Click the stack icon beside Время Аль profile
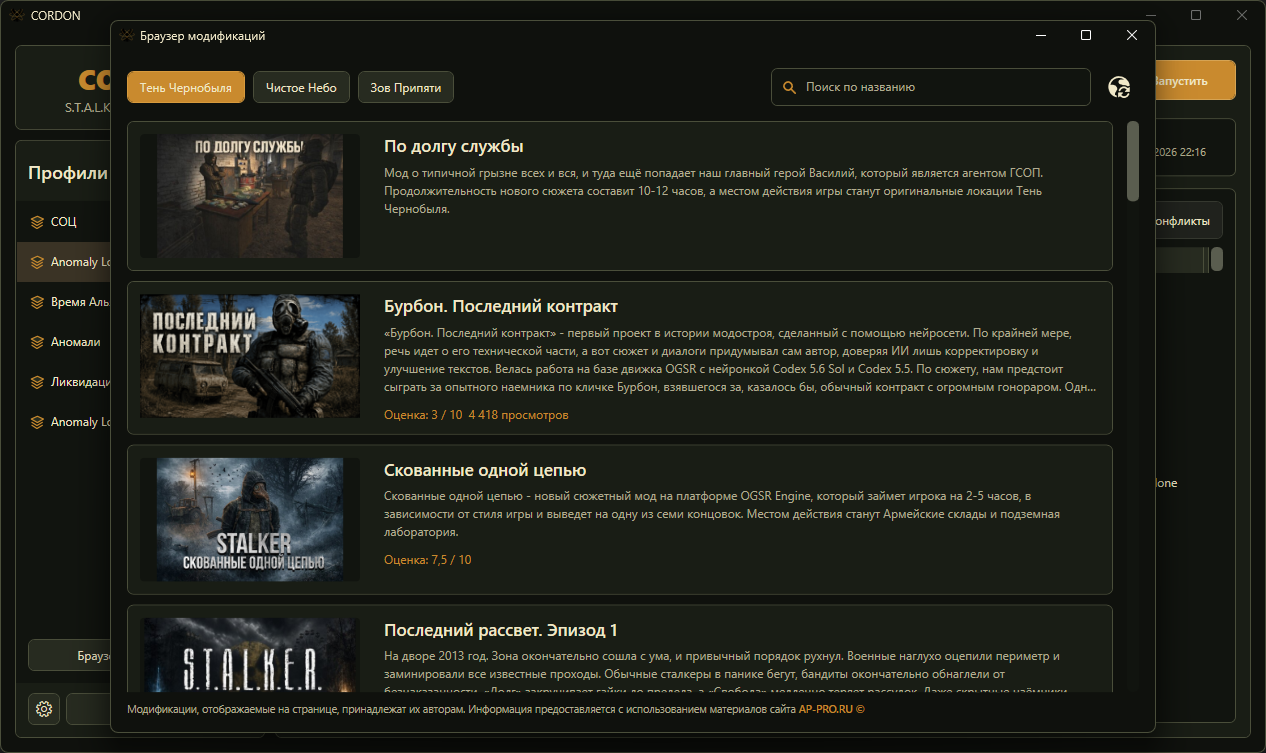 click(x=37, y=302)
